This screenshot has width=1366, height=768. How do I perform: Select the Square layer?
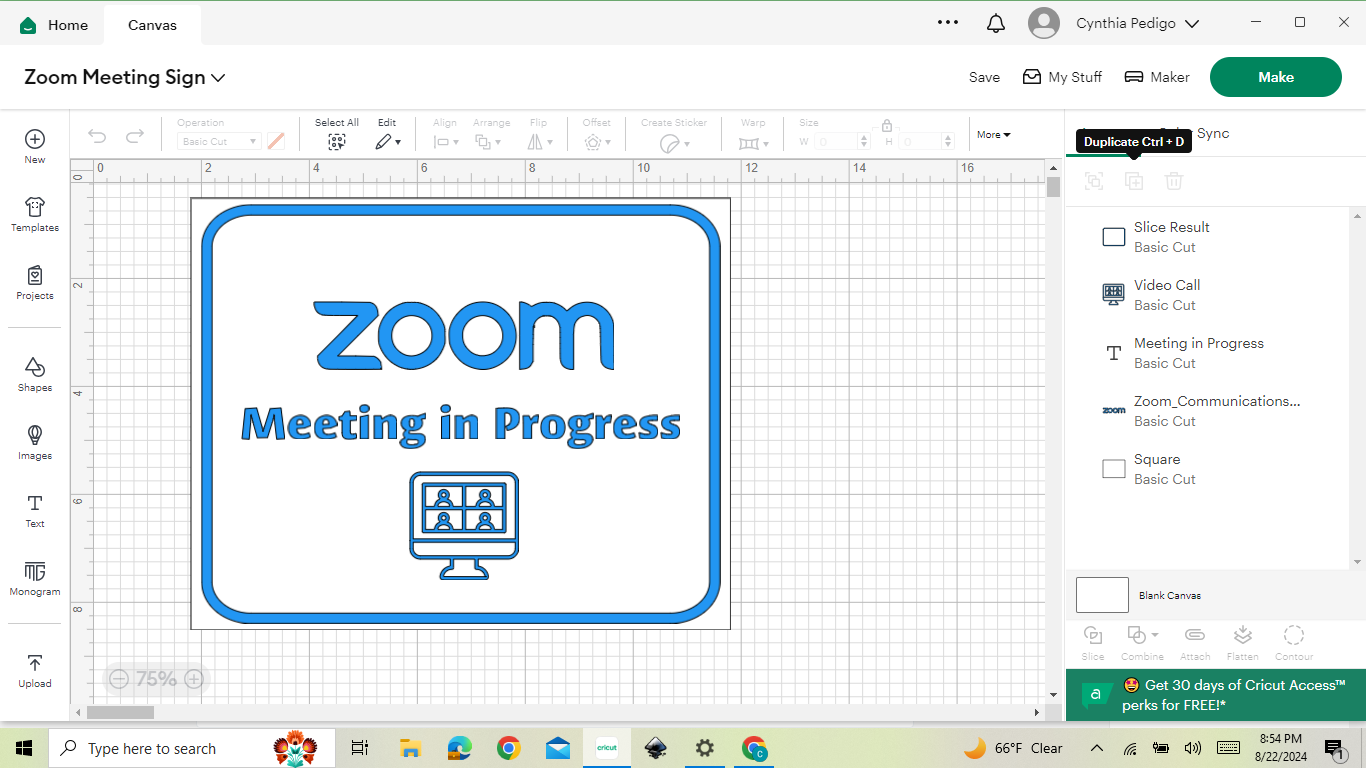click(x=1208, y=469)
